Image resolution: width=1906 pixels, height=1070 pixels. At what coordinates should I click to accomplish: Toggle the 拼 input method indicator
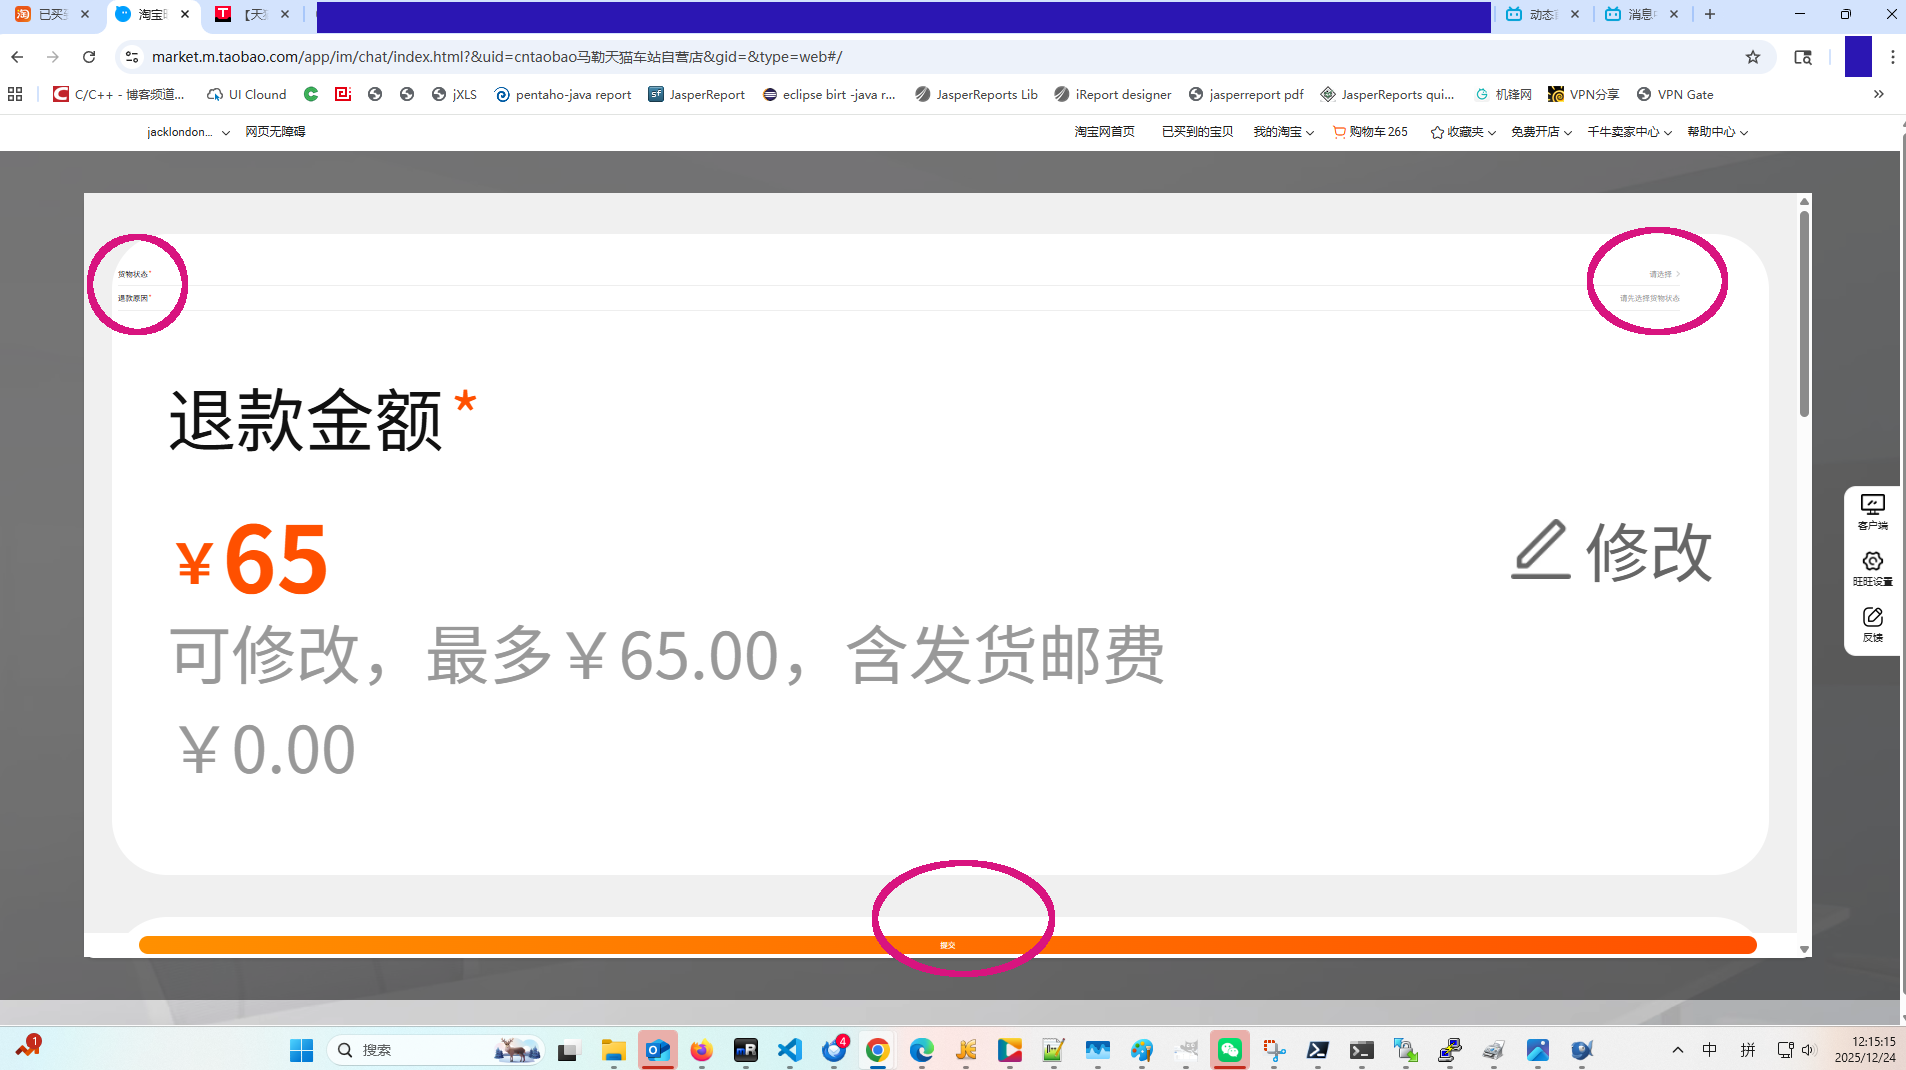(1747, 1050)
